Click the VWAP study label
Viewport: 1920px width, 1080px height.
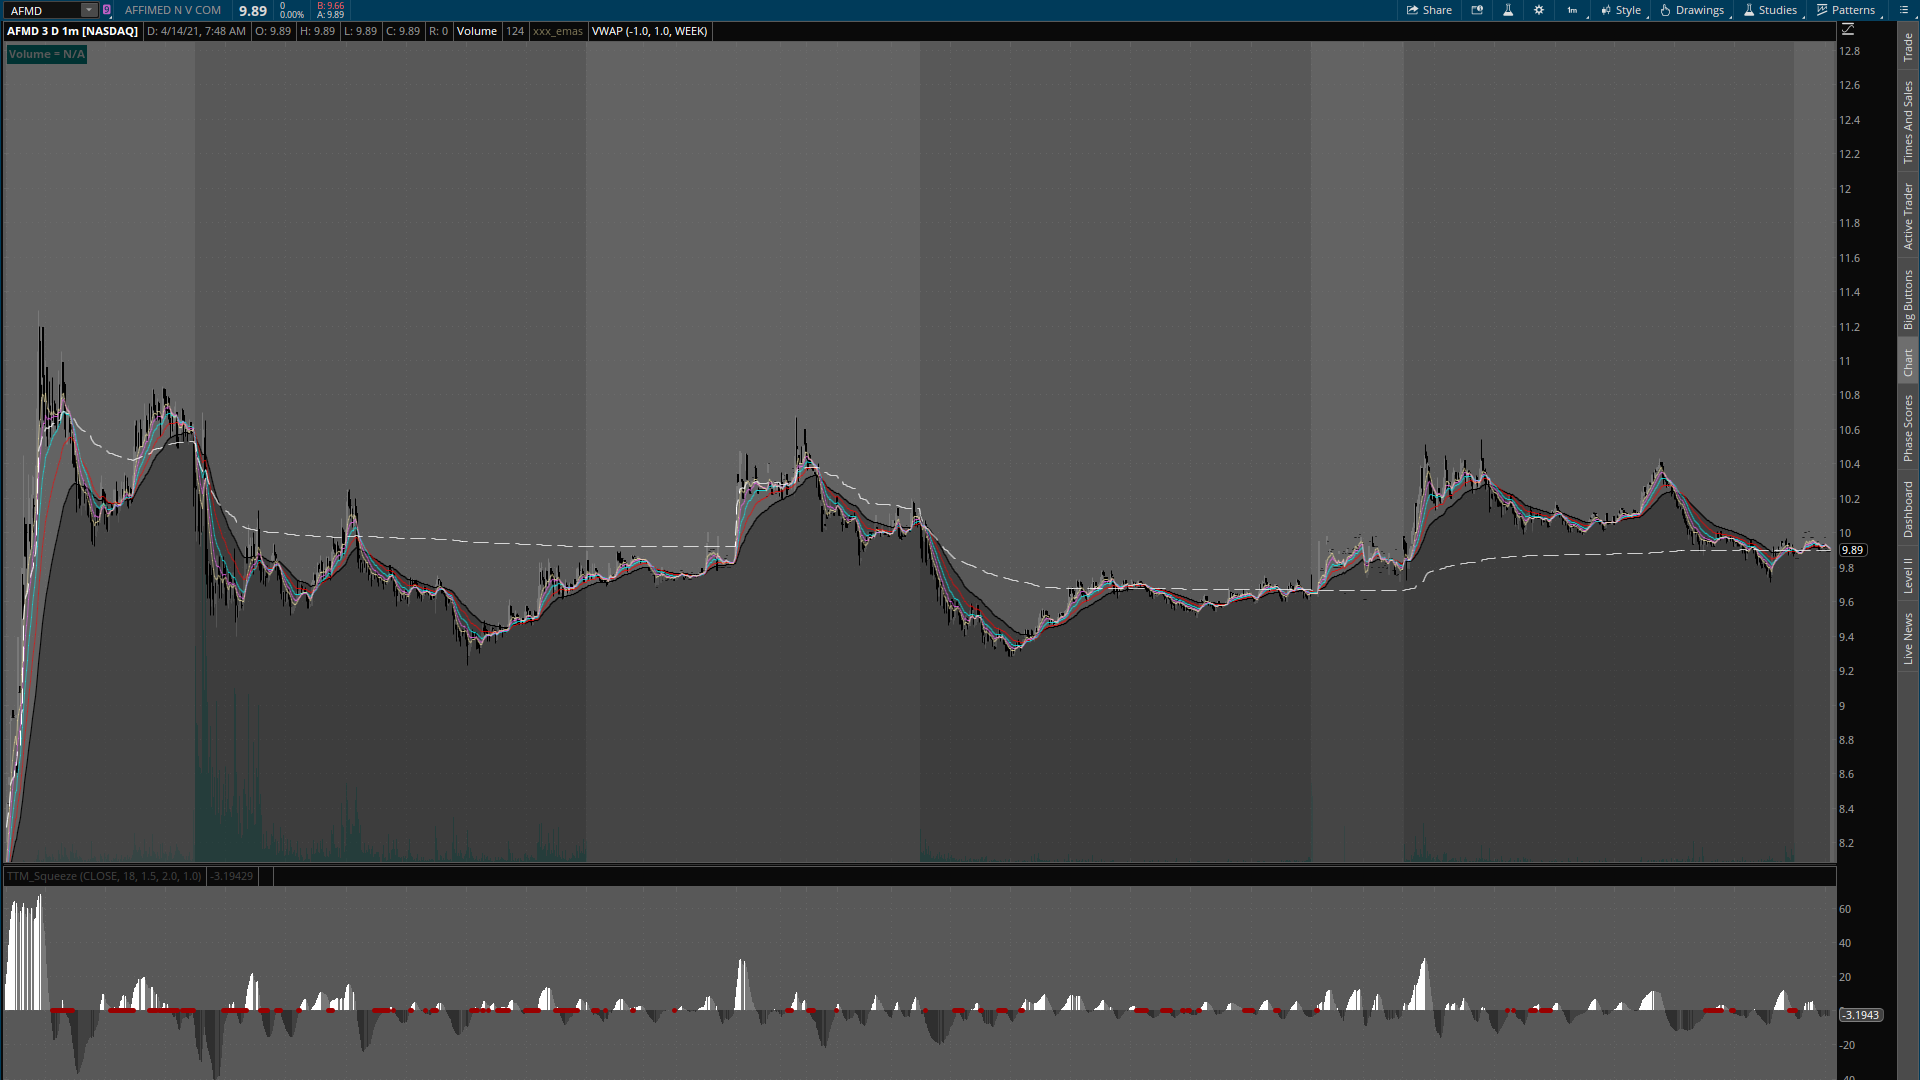click(x=649, y=31)
